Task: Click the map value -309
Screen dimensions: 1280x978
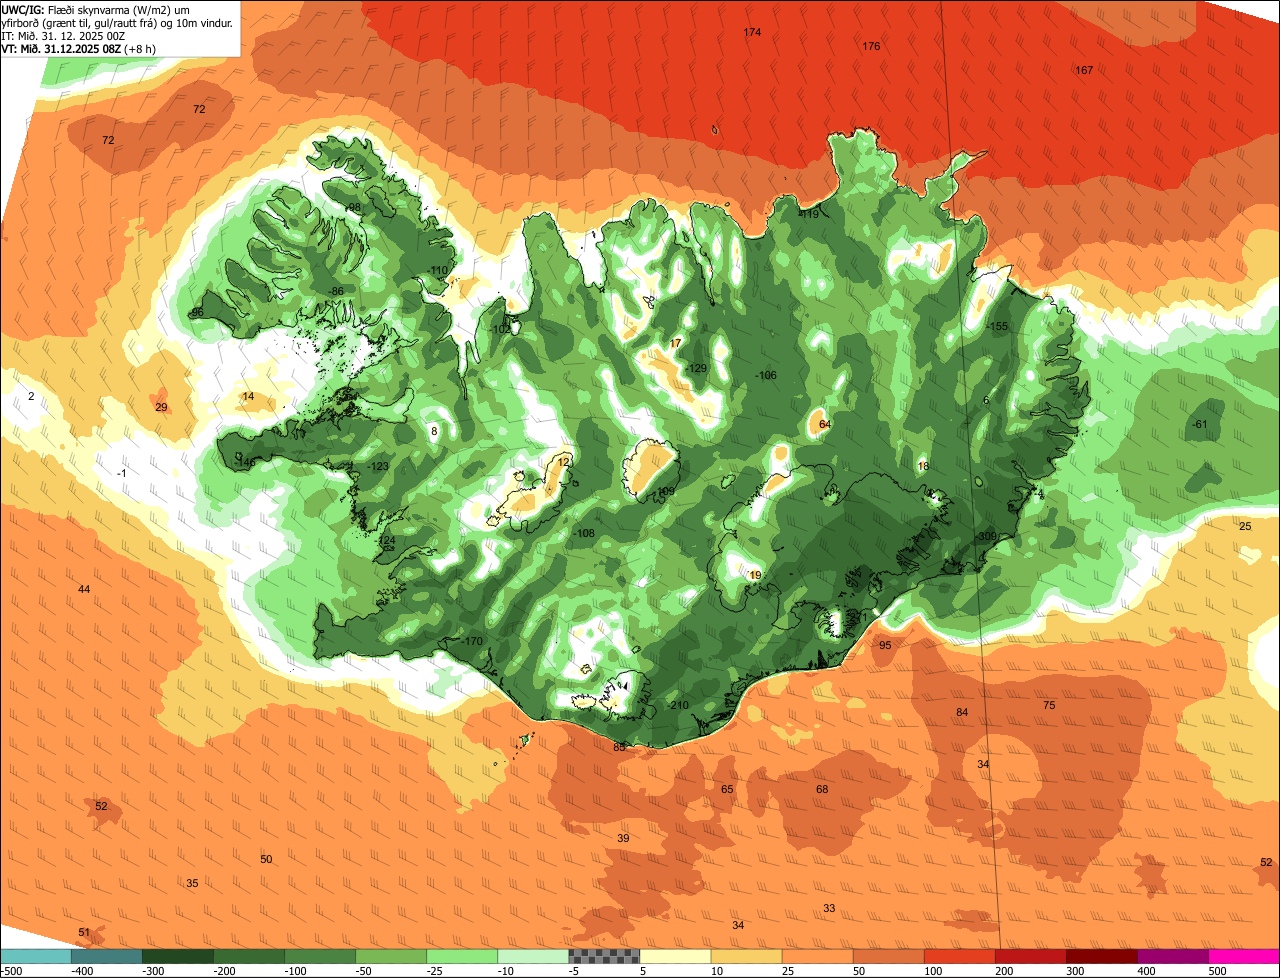Action: click(x=987, y=537)
